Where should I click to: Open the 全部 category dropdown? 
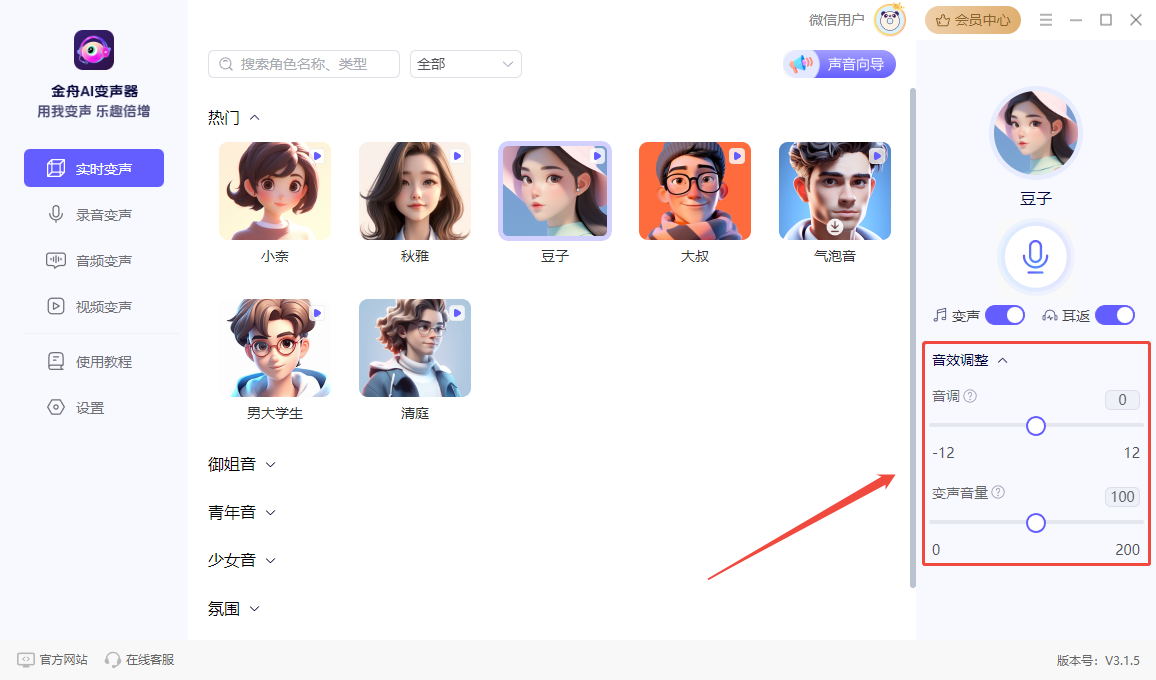466,64
